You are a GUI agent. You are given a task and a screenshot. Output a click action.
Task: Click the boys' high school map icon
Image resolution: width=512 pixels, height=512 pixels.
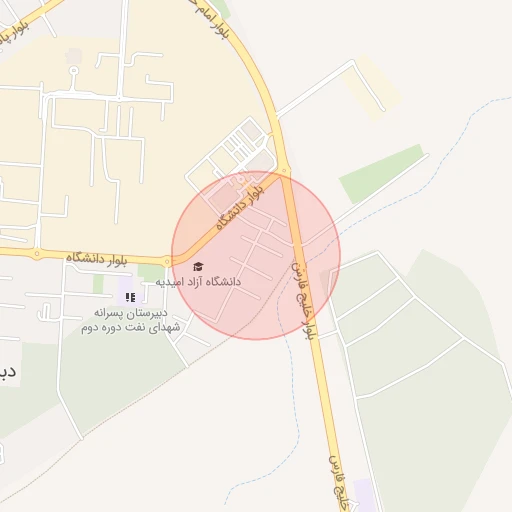pos(130,297)
